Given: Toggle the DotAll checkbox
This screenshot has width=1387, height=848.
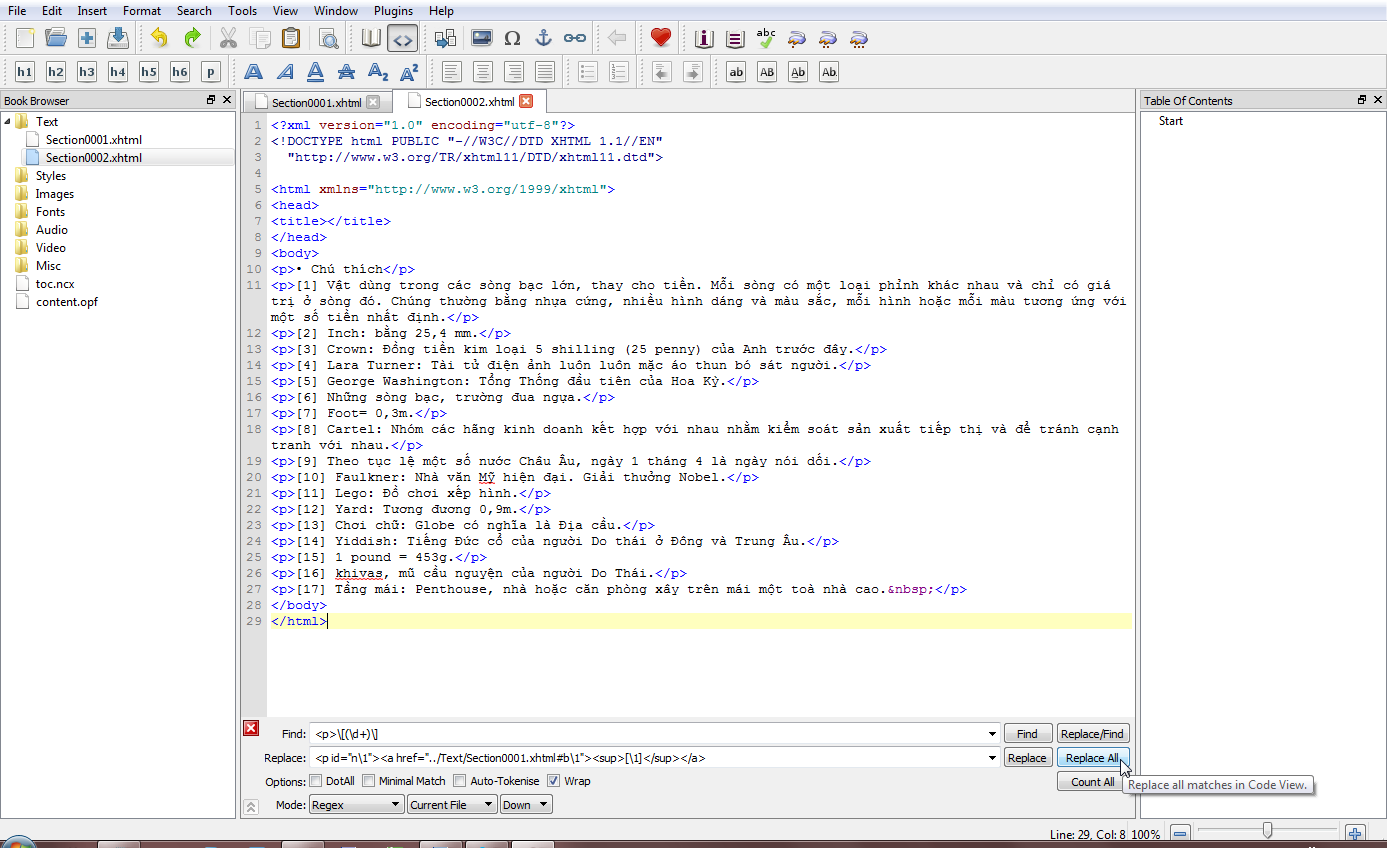Looking at the screenshot, I should [316, 781].
